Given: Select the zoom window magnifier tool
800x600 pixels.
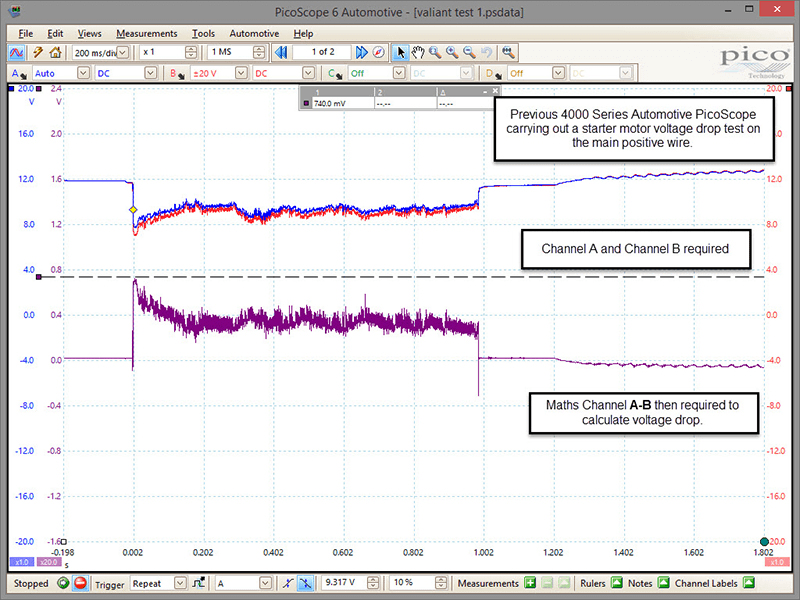Looking at the screenshot, I should [435, 52].
